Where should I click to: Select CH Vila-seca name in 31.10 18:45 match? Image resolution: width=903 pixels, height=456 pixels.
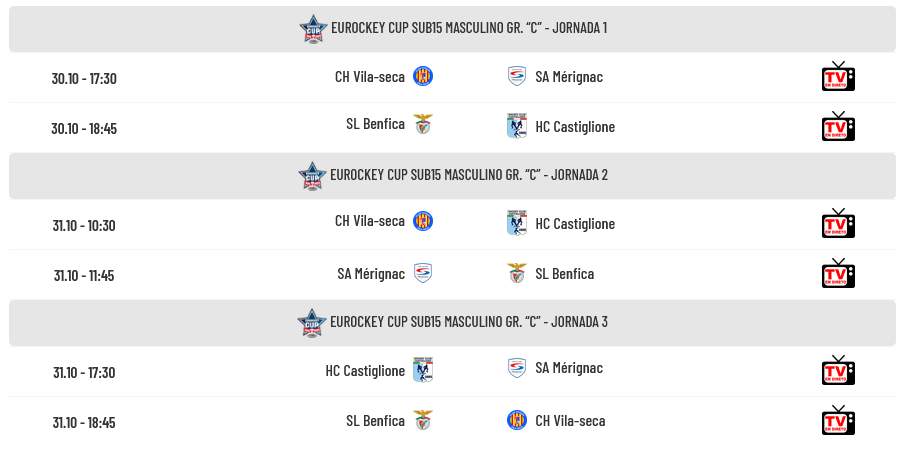click(570, 420)
